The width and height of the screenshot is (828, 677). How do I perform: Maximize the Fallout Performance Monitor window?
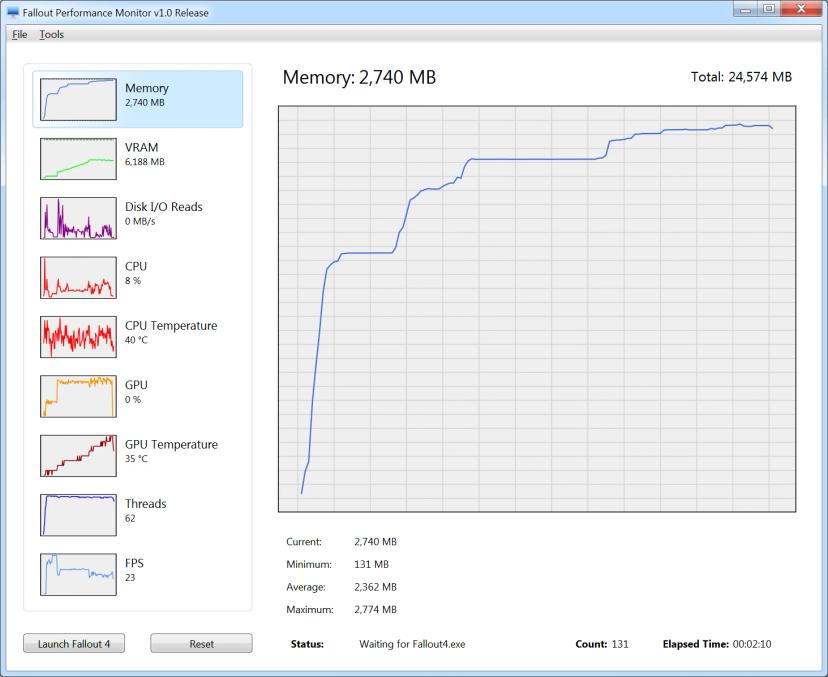(769, 9)
